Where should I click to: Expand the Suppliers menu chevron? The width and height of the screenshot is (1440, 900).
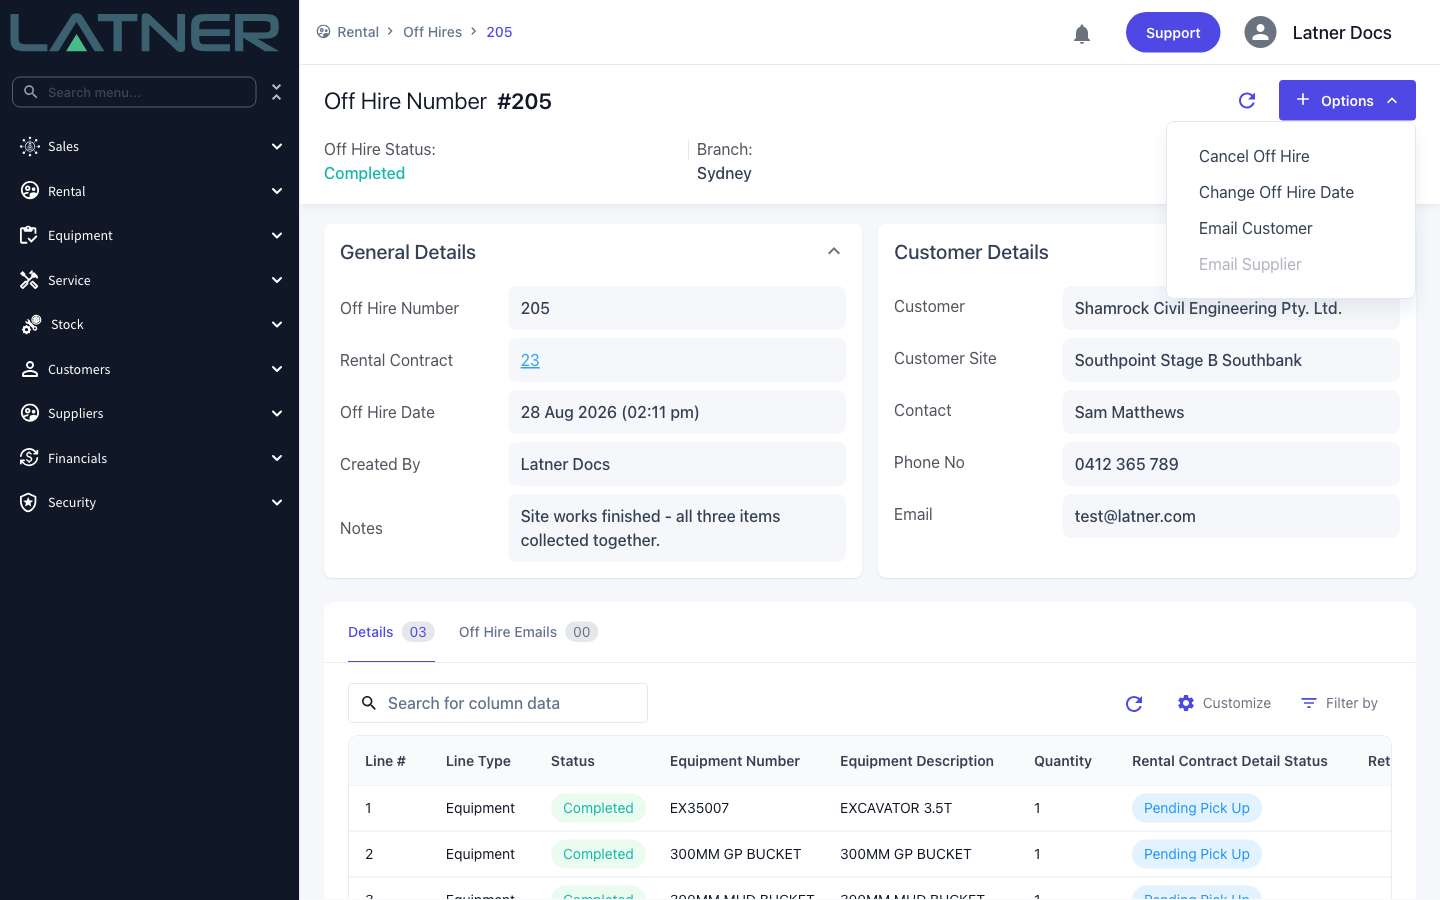click(x=277, y=413)
